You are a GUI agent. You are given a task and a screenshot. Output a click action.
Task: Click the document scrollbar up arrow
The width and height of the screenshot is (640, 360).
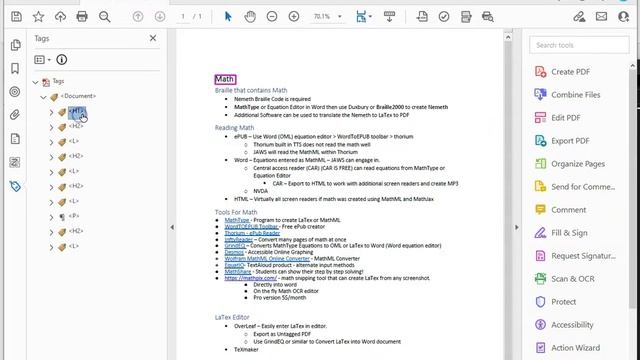click(x=508, y=37)
